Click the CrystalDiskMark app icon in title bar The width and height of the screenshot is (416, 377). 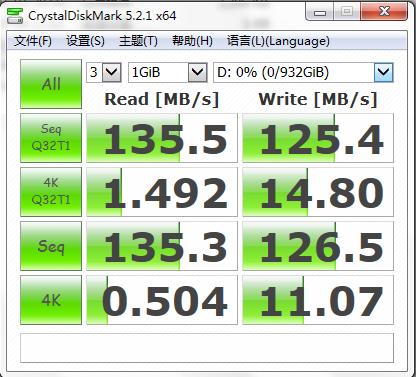click(x=15, y=16)
